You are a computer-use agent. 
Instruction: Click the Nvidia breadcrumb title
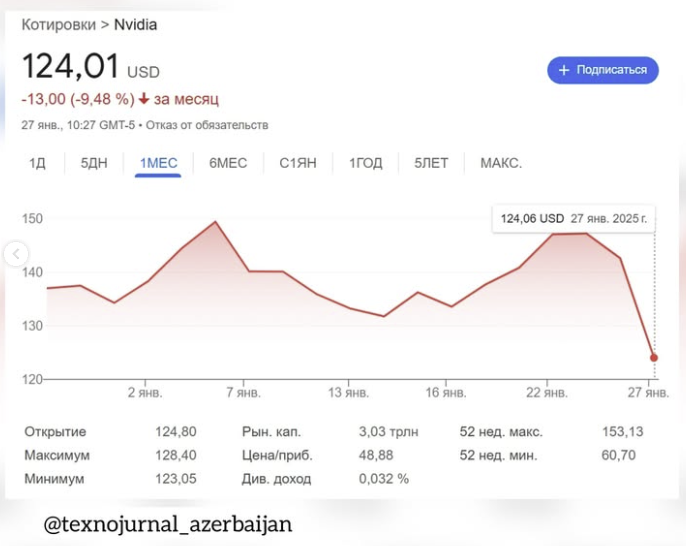(x=135, y=24)
